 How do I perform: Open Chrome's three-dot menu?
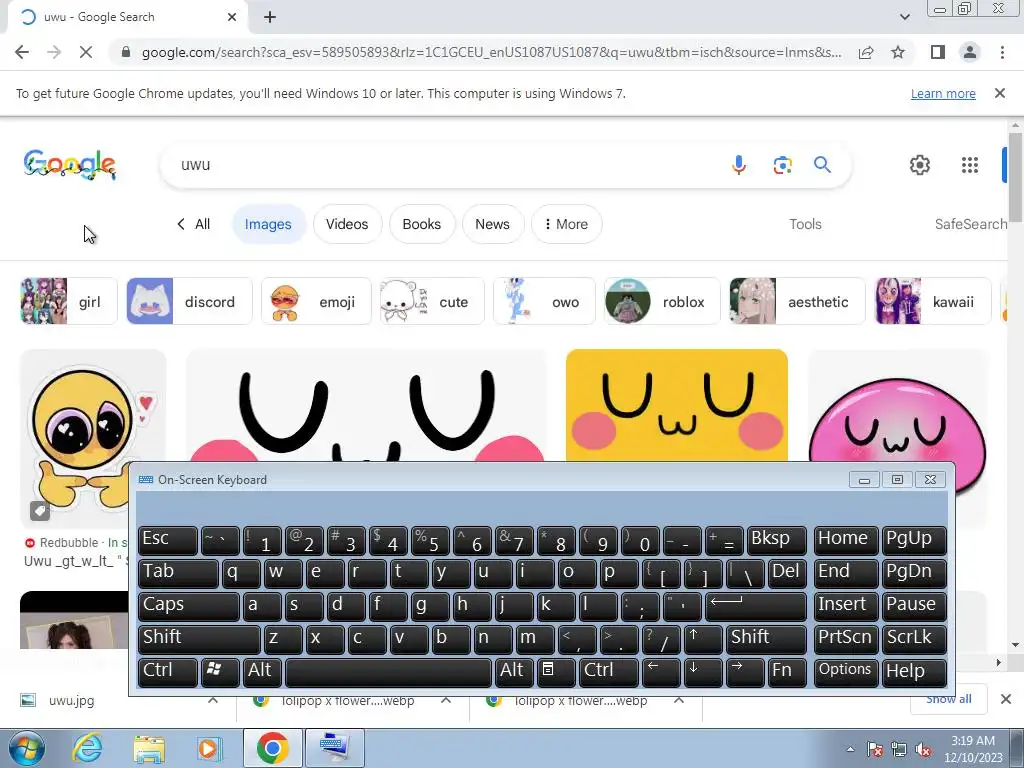click(1002, 52)
